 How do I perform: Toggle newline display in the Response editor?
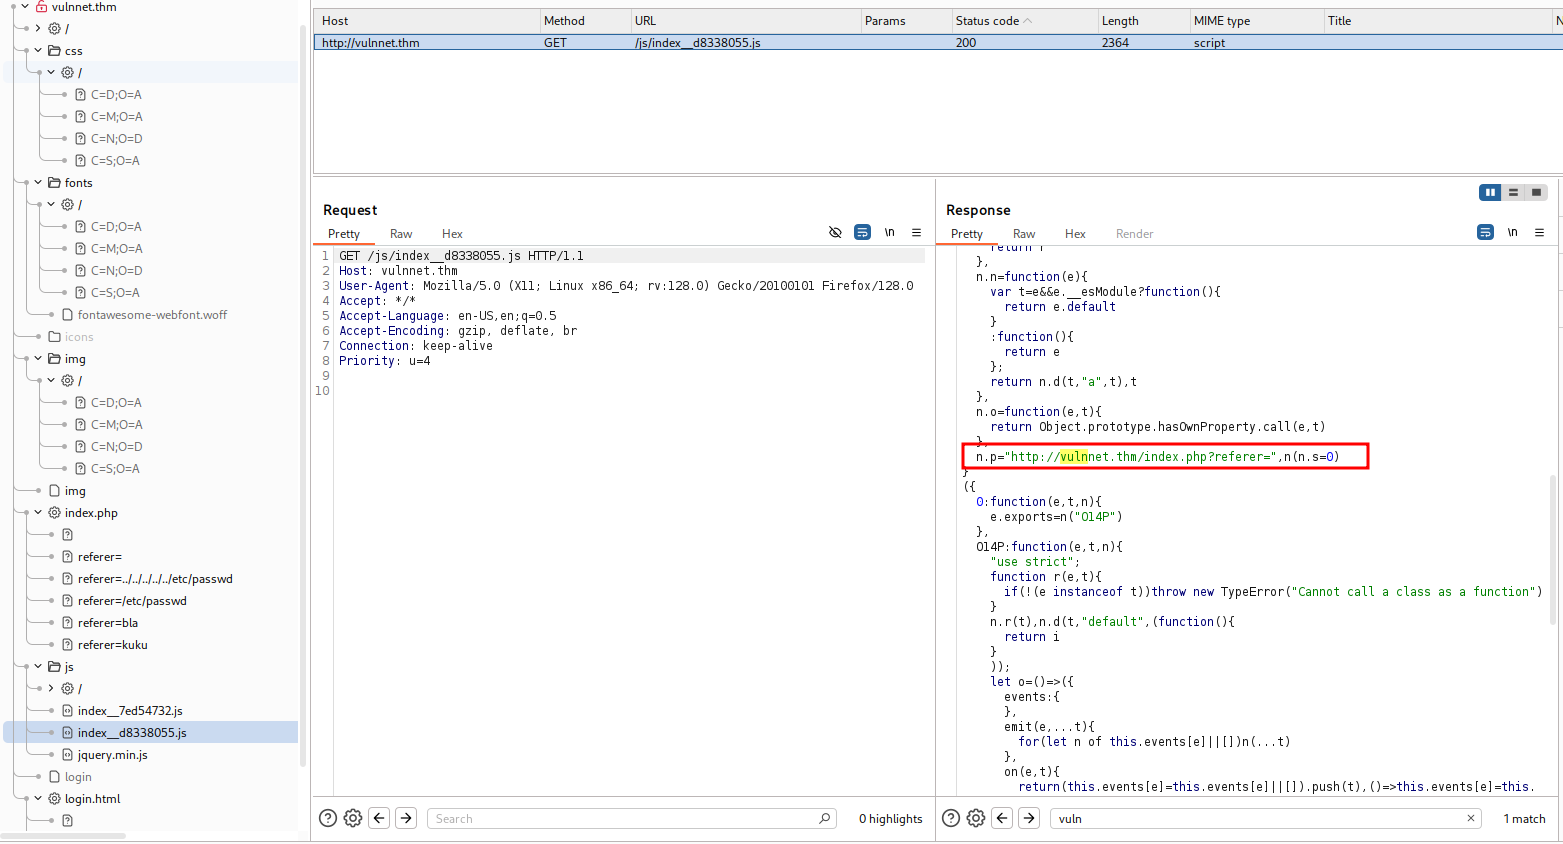coord(1512,232)
